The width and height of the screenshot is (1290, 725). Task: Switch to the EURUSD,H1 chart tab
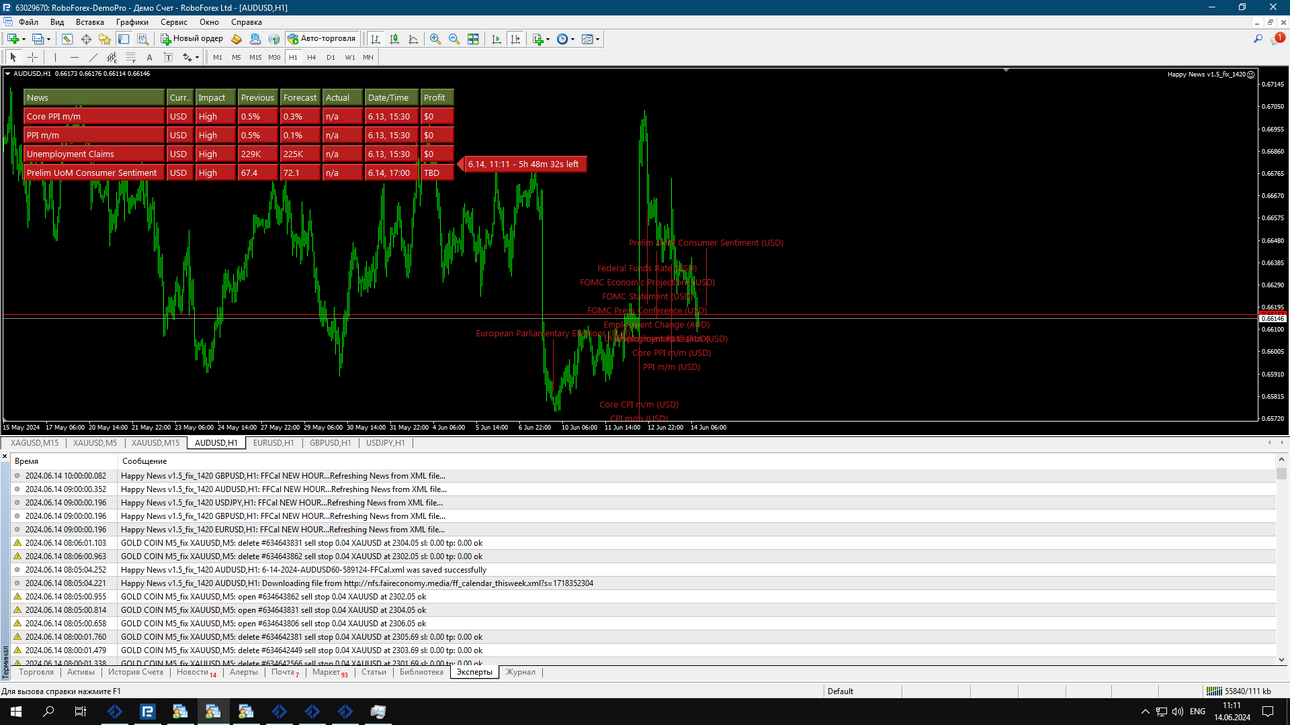(x=273, y=443)
